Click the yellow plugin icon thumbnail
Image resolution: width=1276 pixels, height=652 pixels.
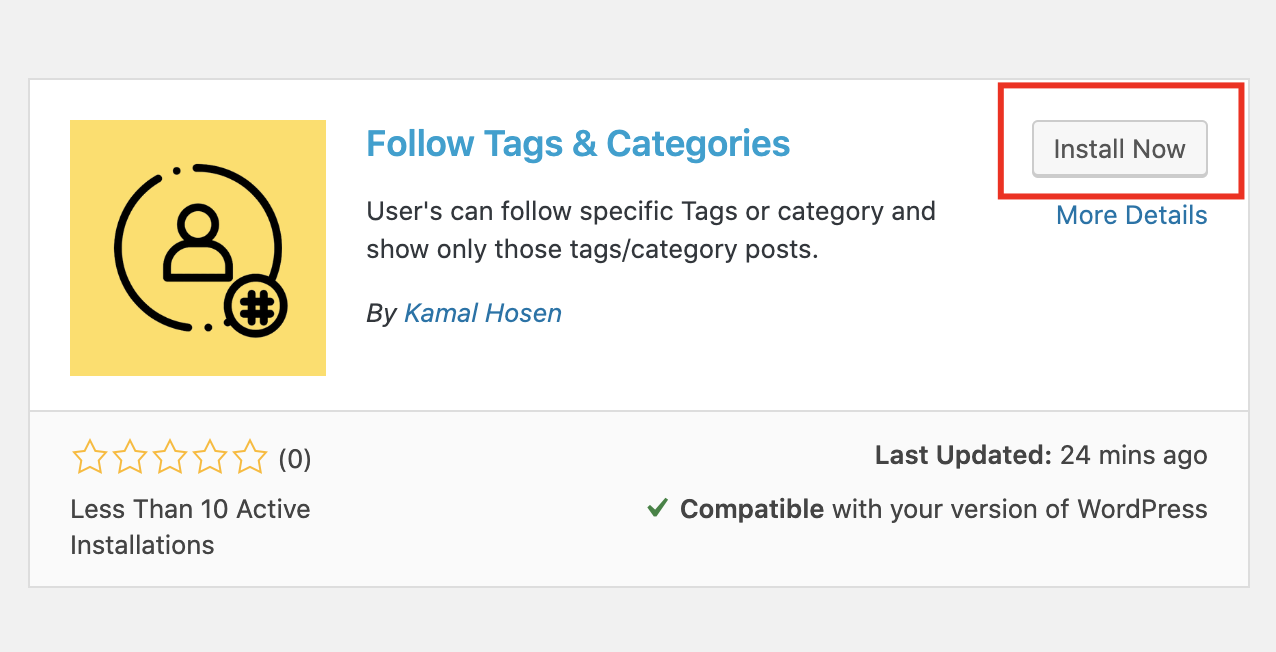click(x=198, y=248)
